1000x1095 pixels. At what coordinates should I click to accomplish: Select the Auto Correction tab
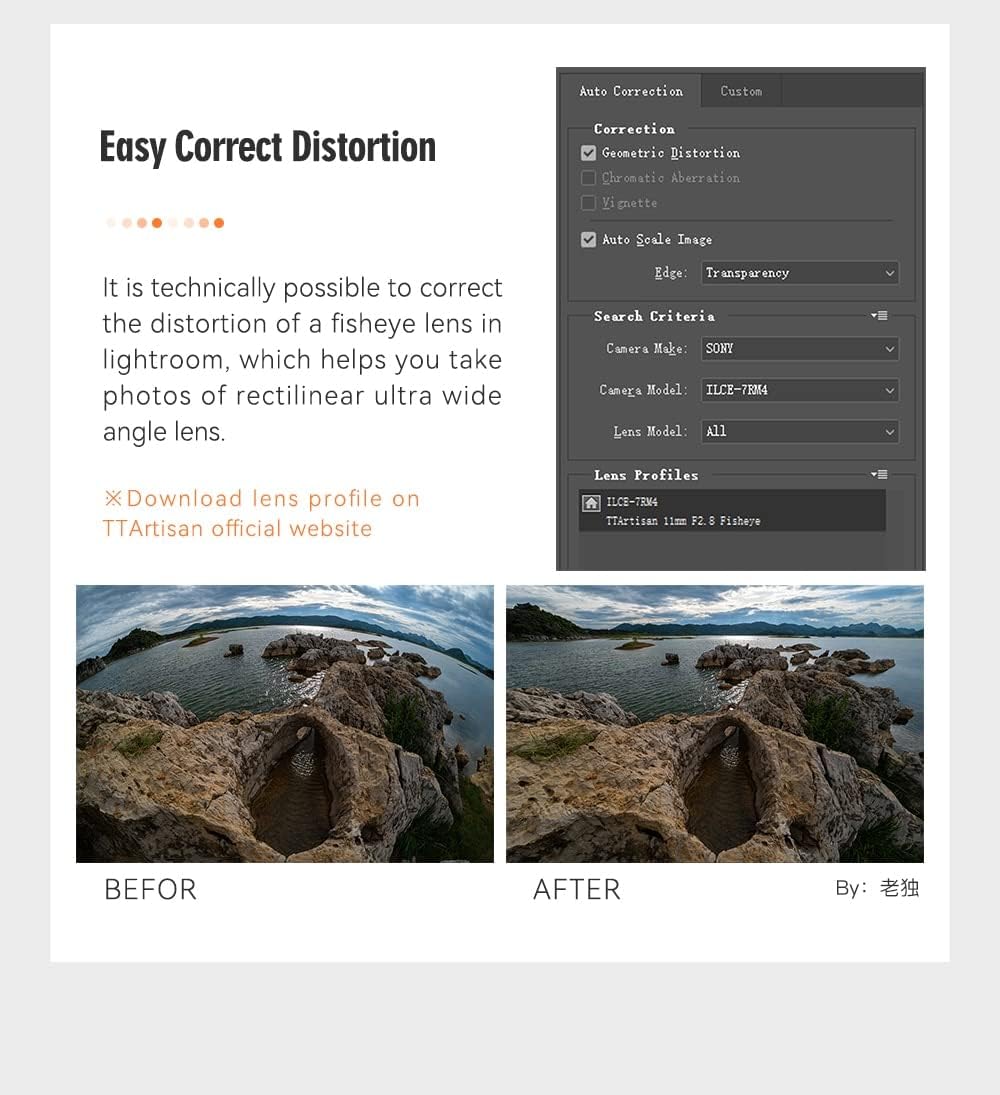click(631, 91)
